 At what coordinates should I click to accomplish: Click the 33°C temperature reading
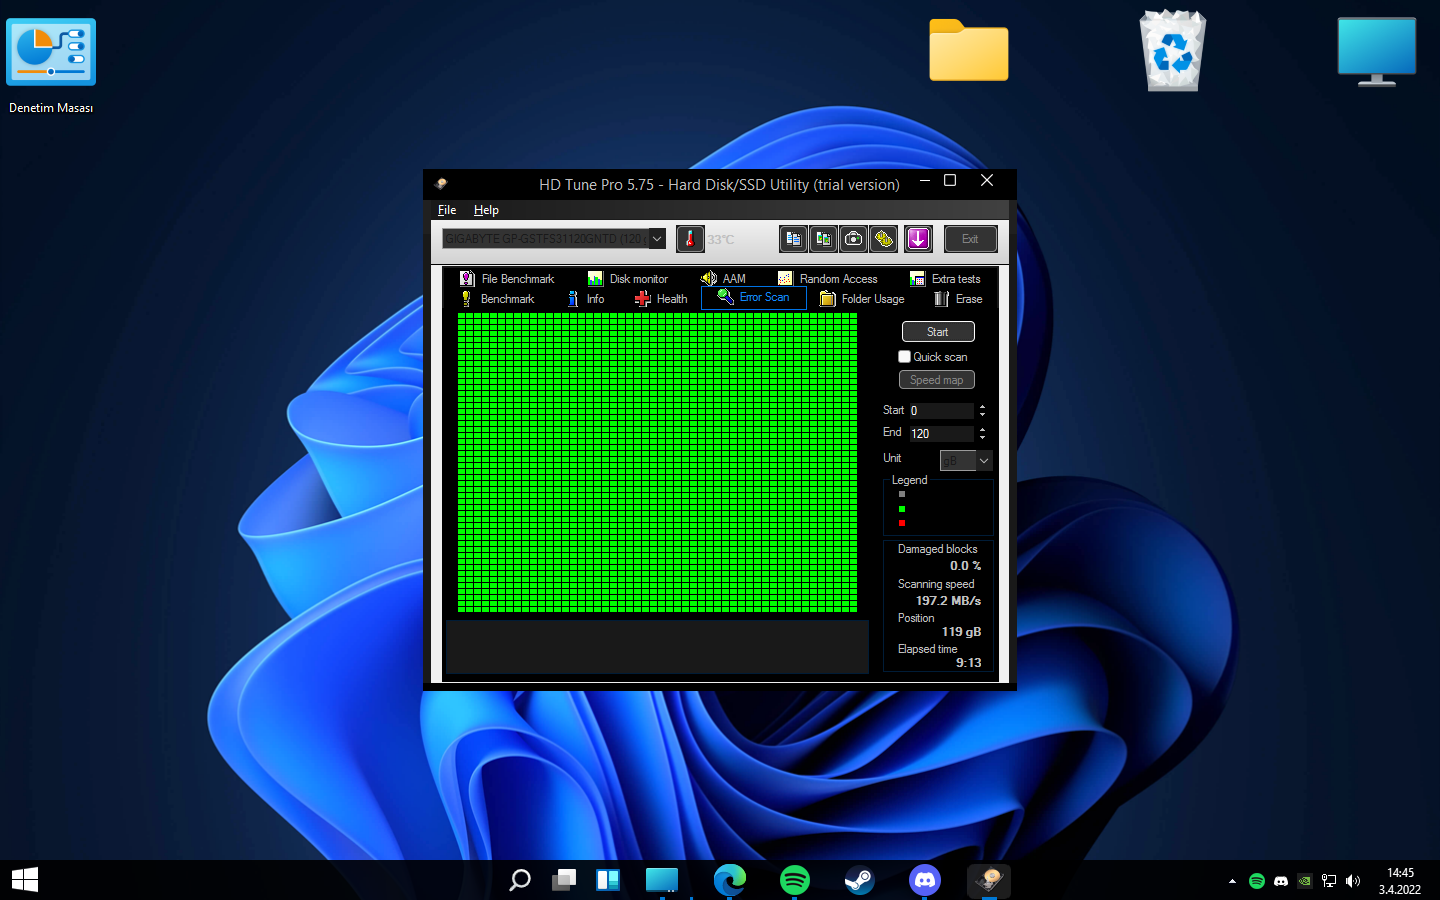pos(721,240)
